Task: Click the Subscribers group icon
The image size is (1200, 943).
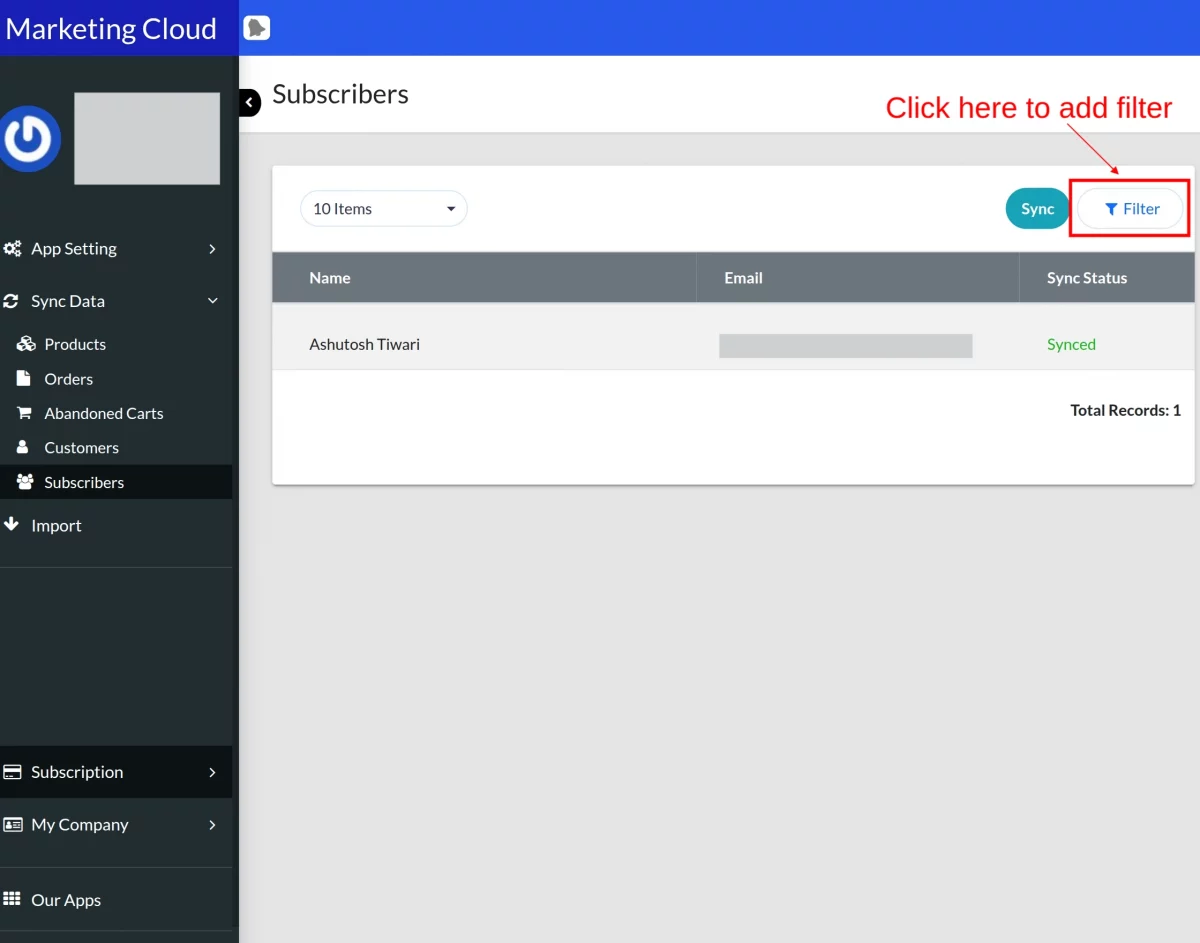Action: [x=26, y=482]
